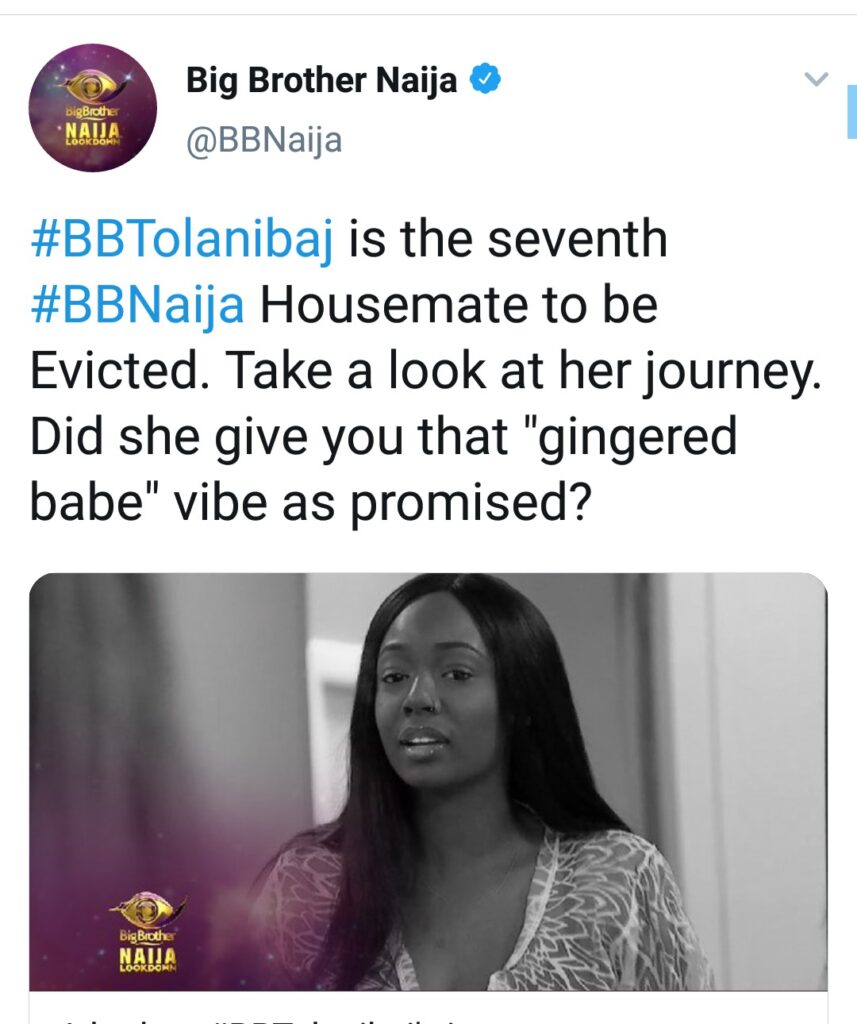
Task: Open the Big Brother Naija display name
Action: click(x=321, y=81)
